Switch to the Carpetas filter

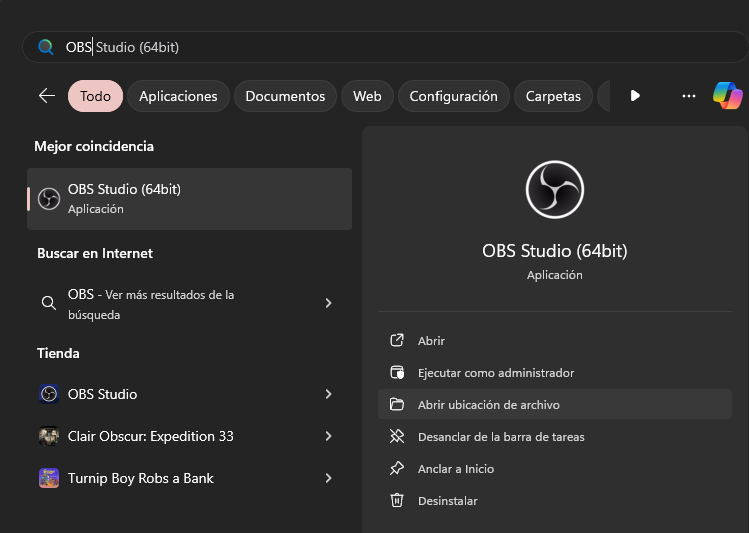[553, 96]
